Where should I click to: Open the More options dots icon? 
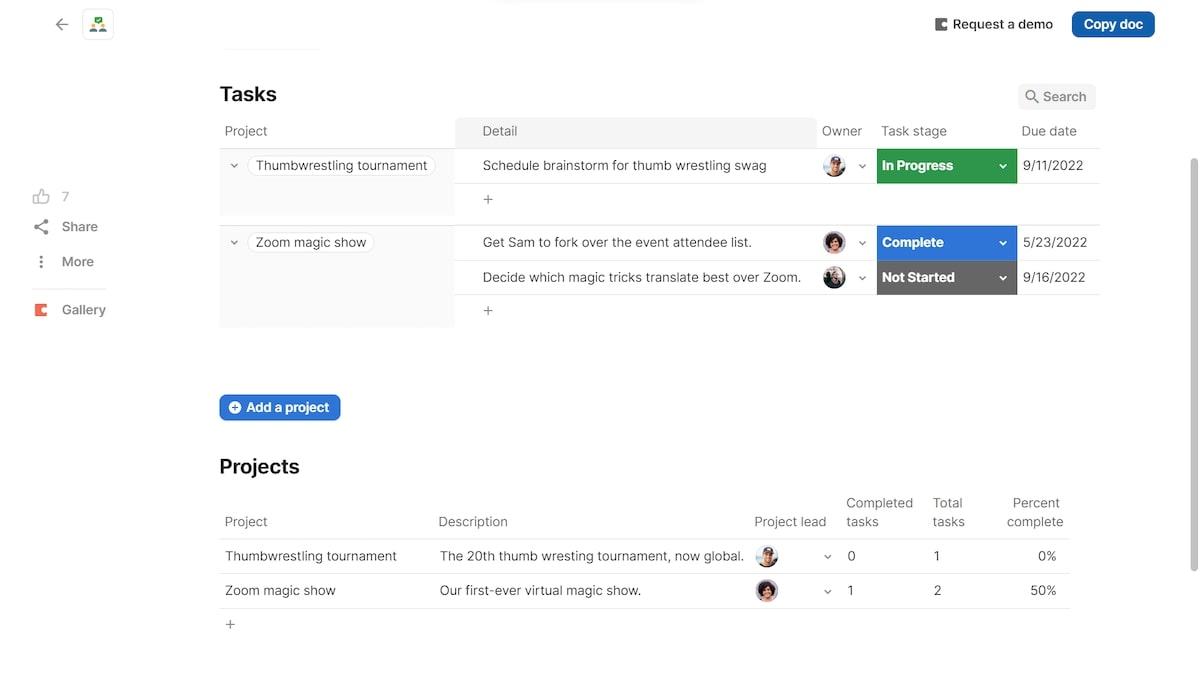[41, 262]
